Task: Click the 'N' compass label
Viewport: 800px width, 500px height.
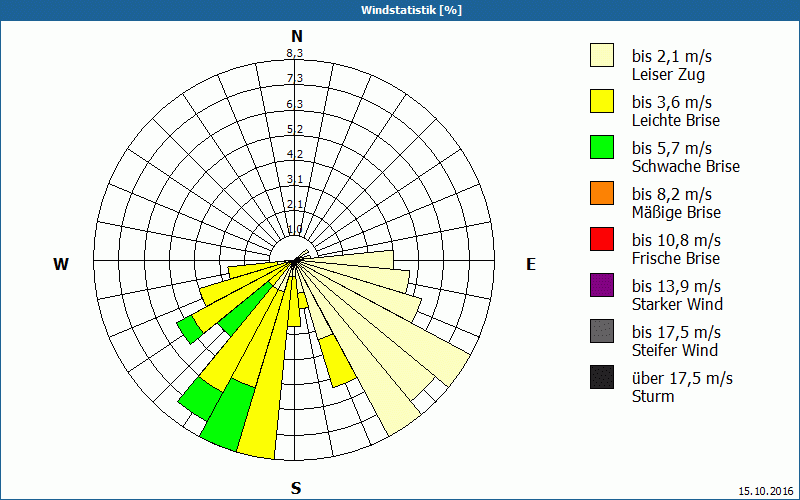Action: pos(297,36)
